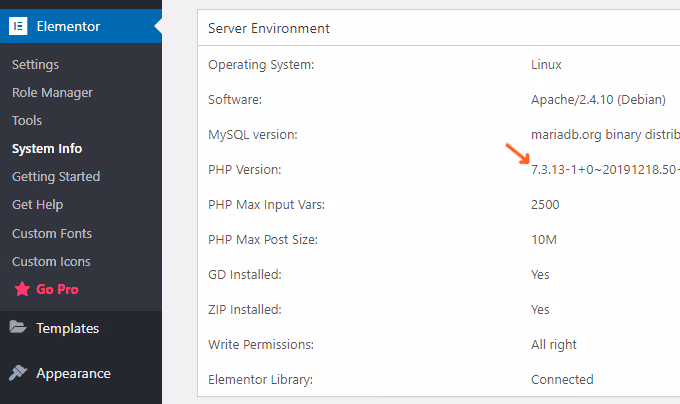Click the Appearance paintbrush icon
This screenshot has height=404, width=680.
click(18, 372)
